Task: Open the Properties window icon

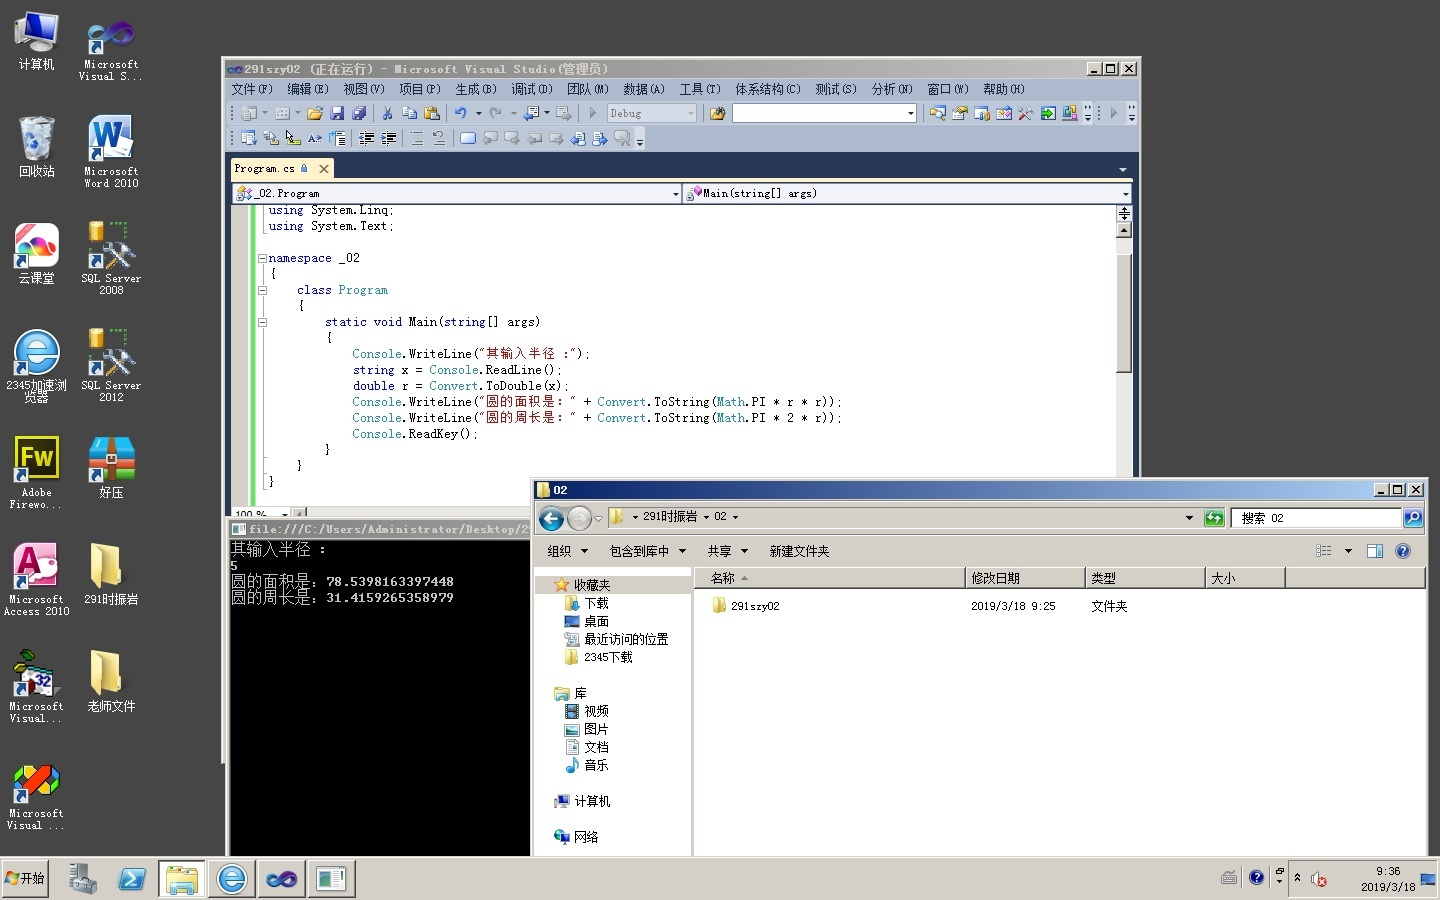Action: click(960, 113)
